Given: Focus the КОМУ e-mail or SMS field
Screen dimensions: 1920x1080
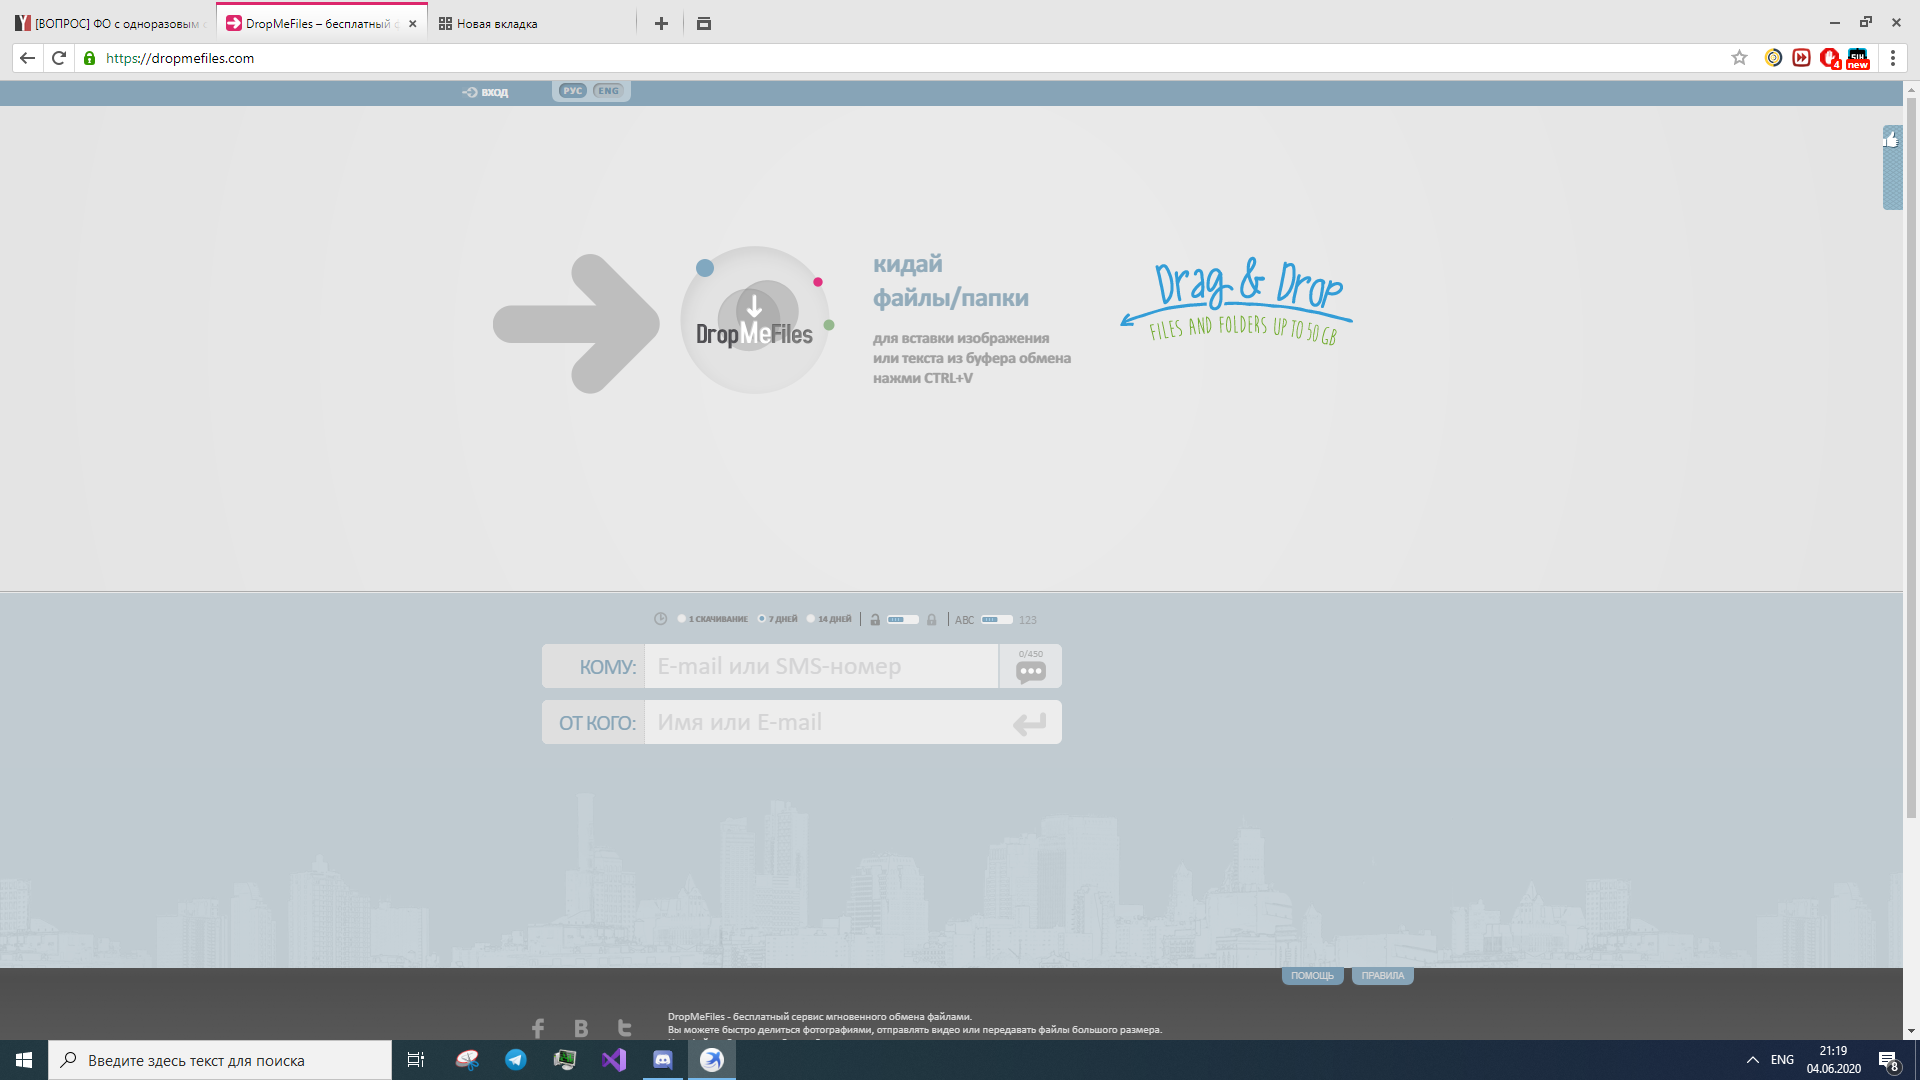Looking at the screenshot, I should coord(821,666).
